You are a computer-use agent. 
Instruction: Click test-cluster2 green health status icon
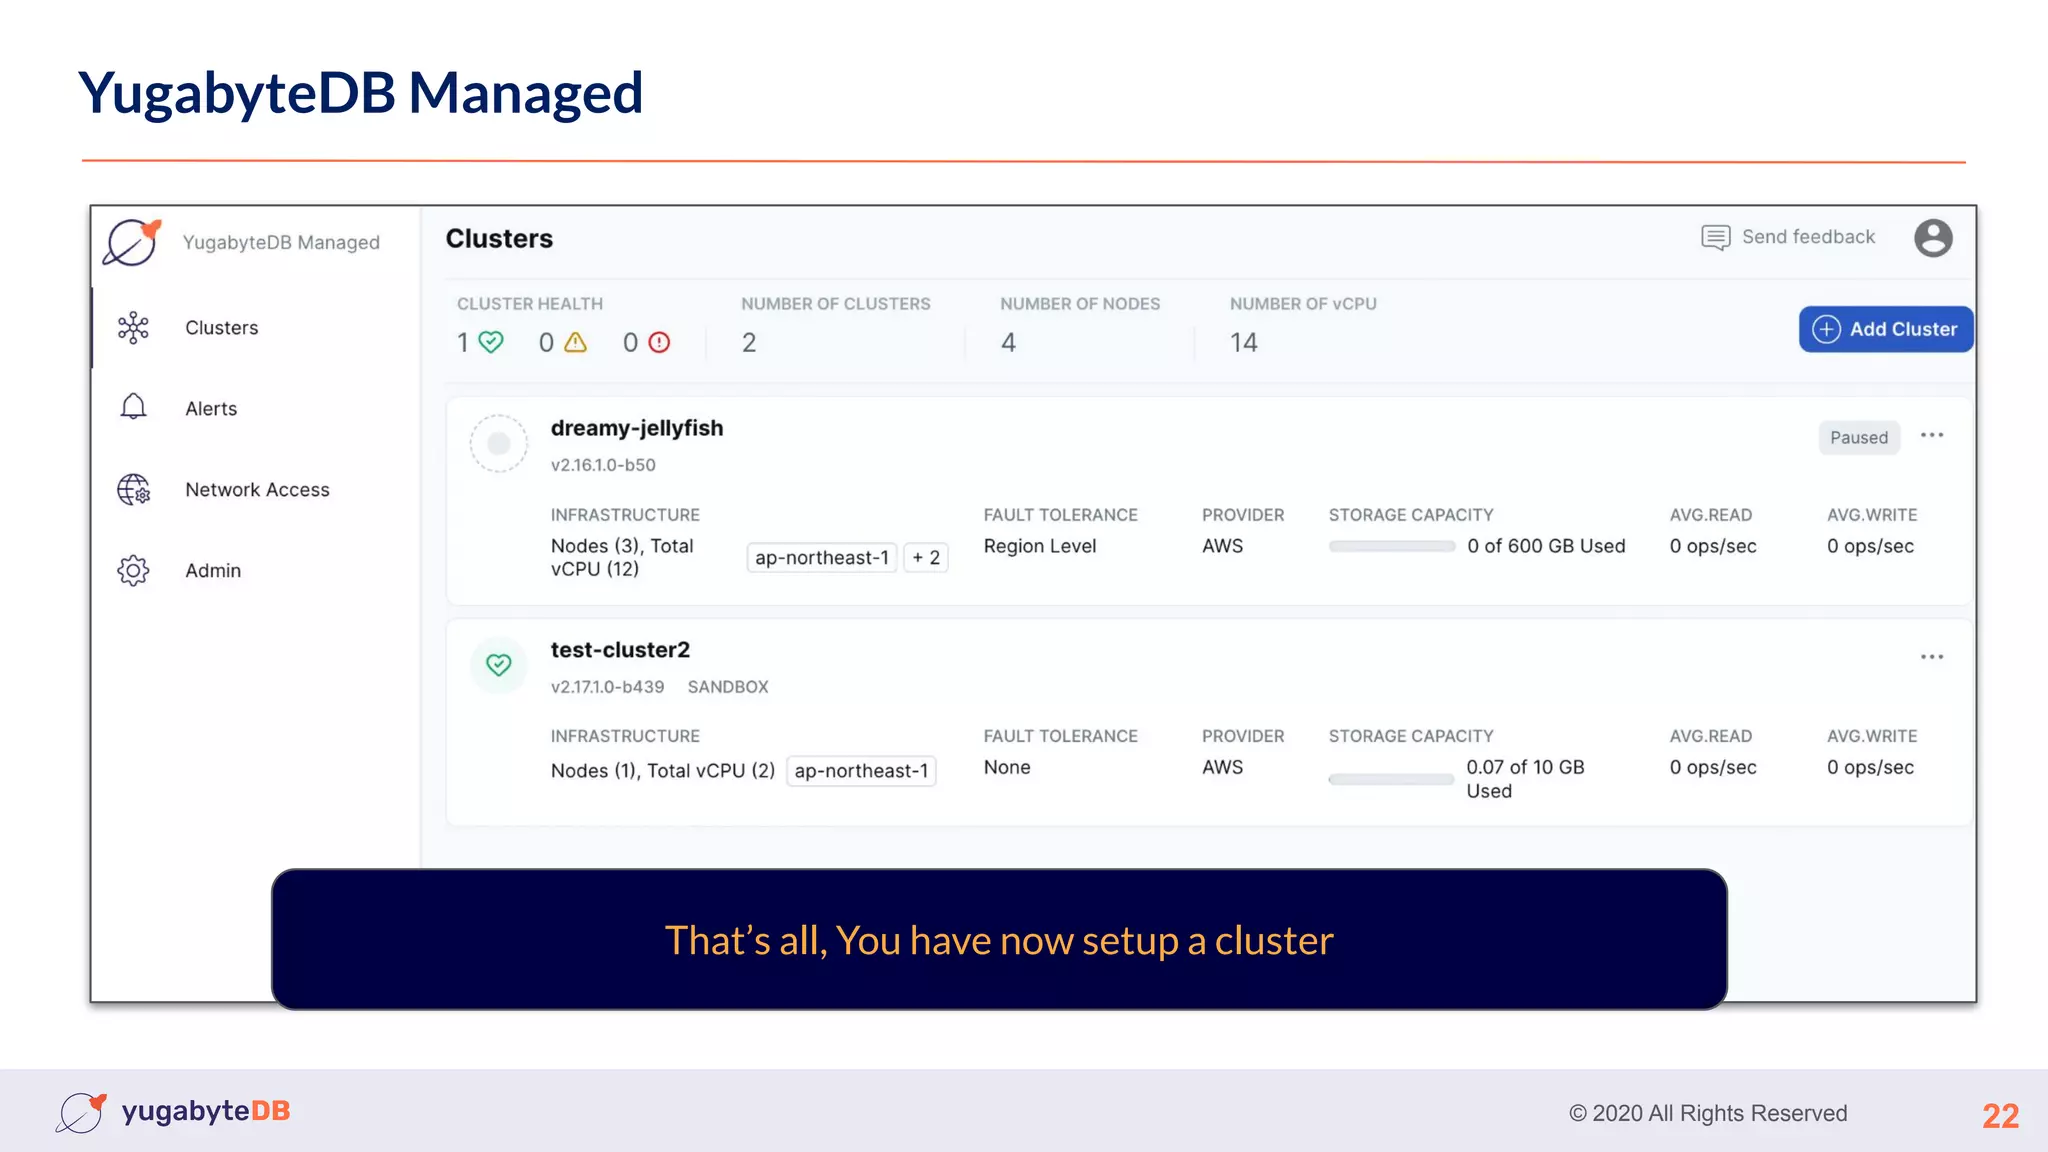point(498,665)
